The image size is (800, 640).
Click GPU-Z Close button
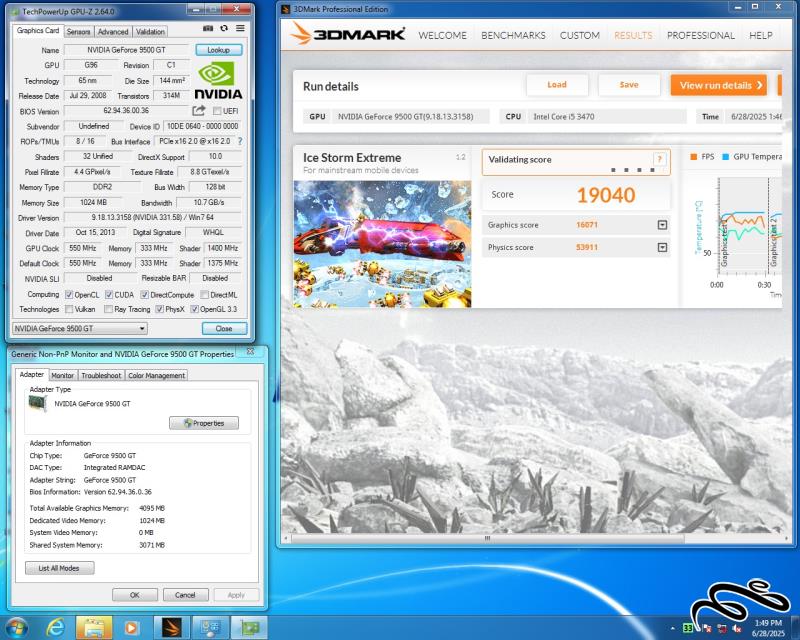pyautogui.click(x=224, y=328)
